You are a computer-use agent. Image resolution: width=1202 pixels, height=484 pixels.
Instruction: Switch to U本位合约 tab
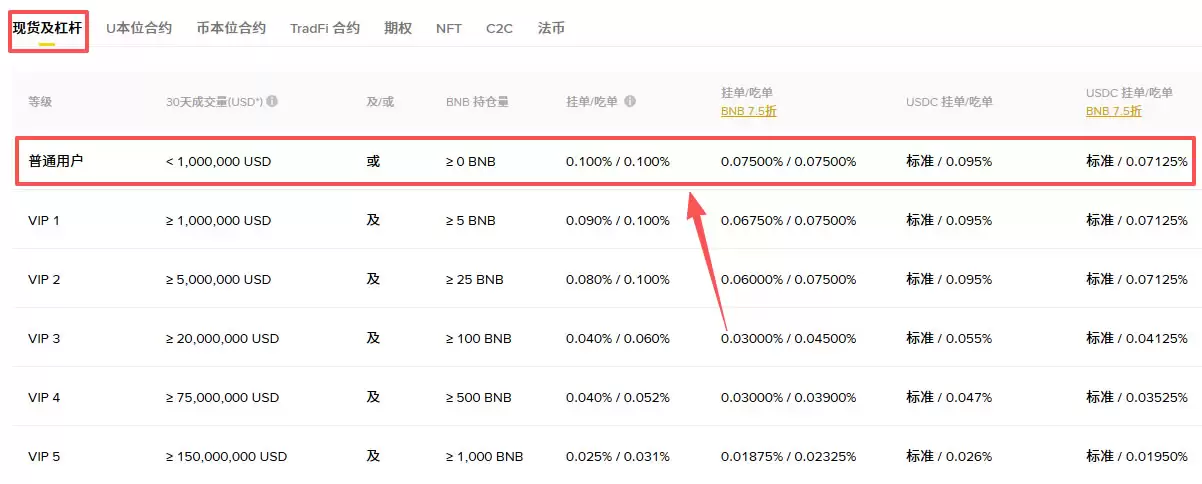click(x=139, y=28)
